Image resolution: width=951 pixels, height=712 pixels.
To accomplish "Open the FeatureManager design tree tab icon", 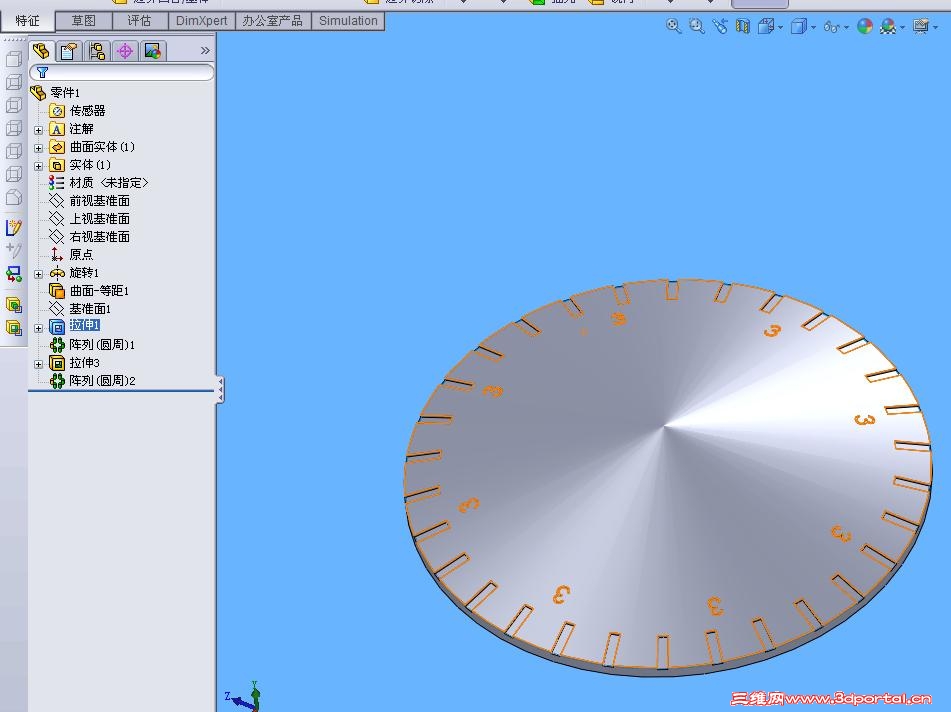I will click(x=41, y=51).
